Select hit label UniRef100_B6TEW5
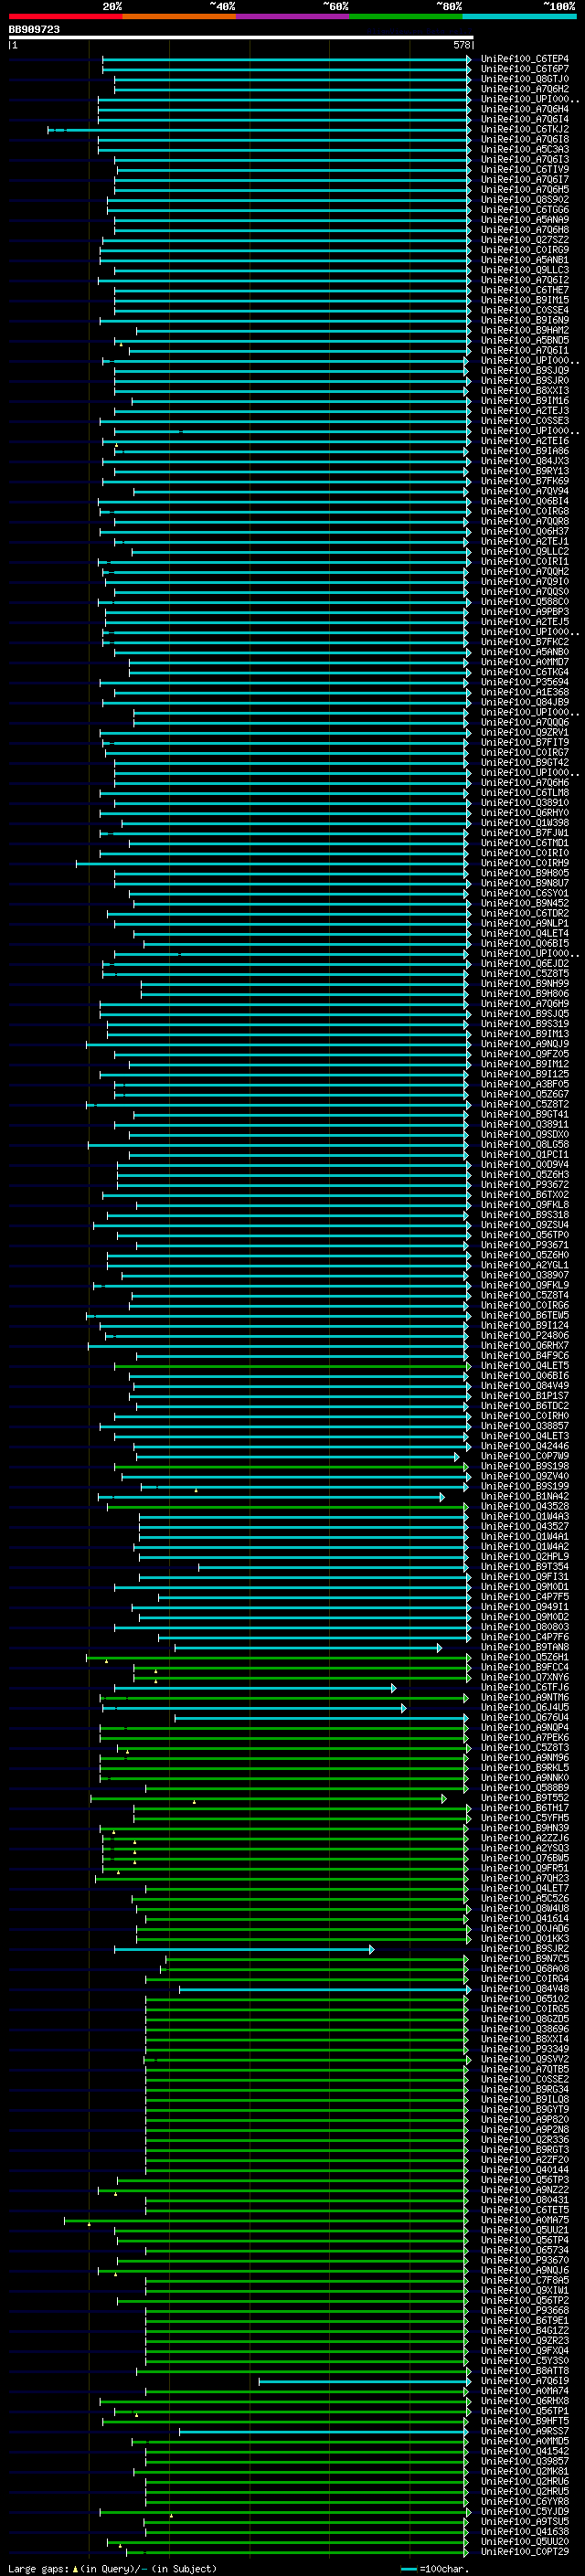The width and height of the screenshot is (585, 2576). (x=525, y=1315)
